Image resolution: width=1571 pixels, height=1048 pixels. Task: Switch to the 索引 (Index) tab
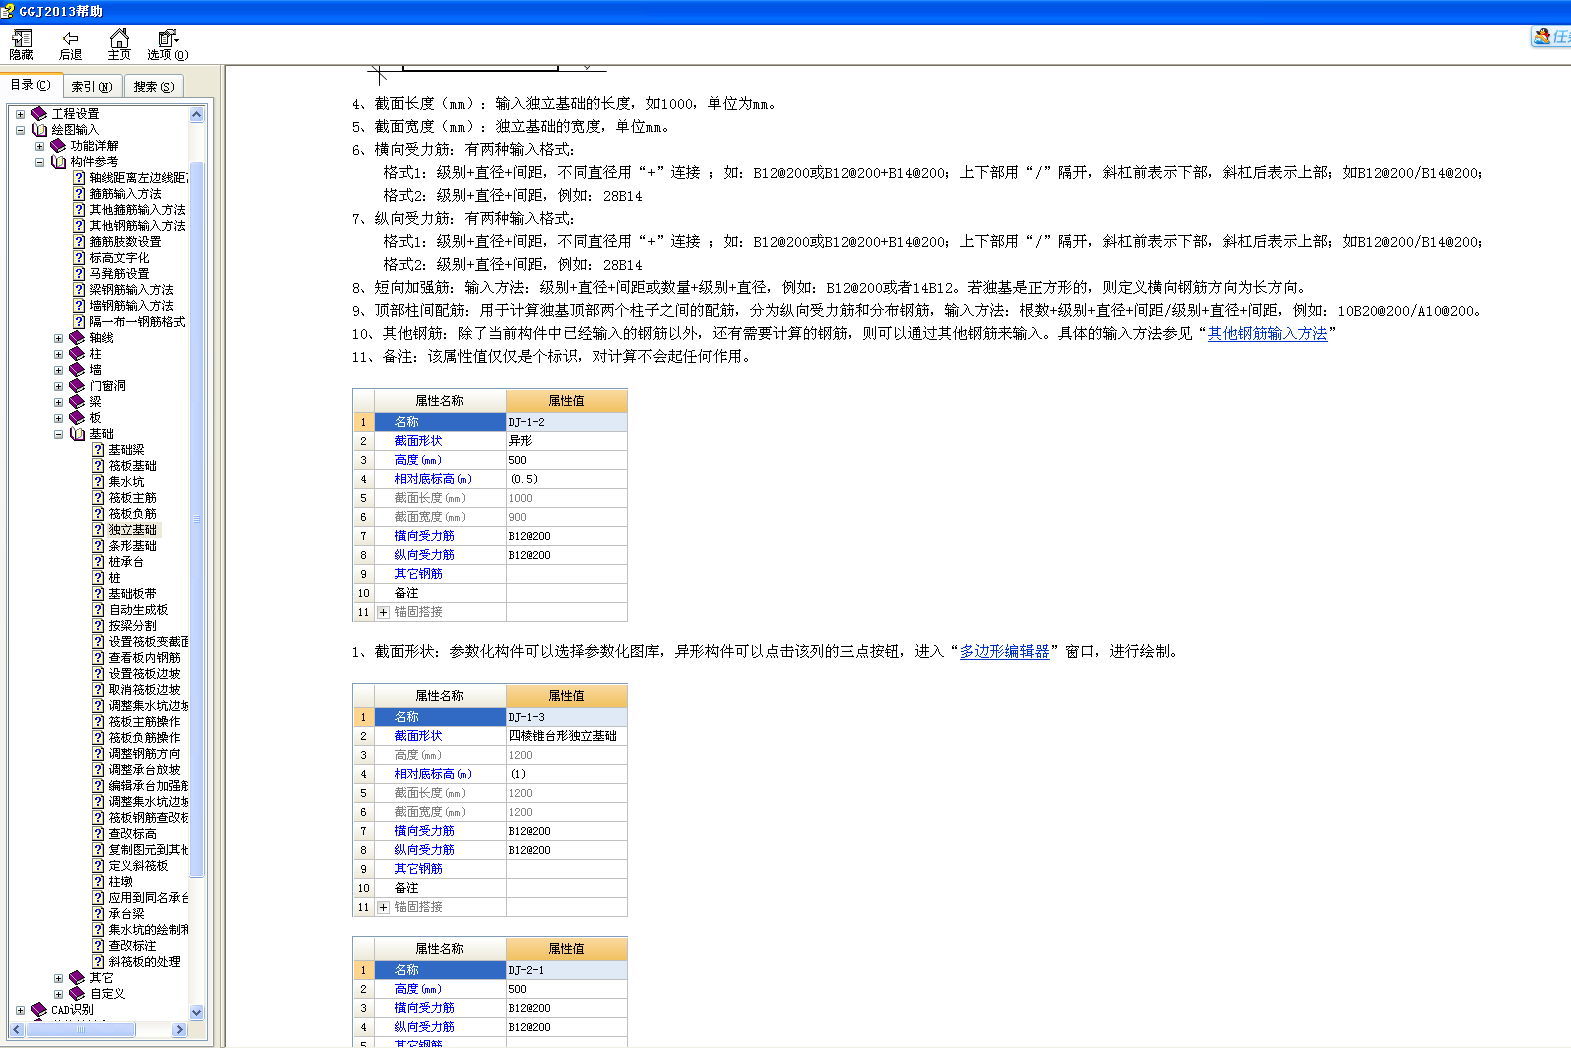[x=91, y=87]
